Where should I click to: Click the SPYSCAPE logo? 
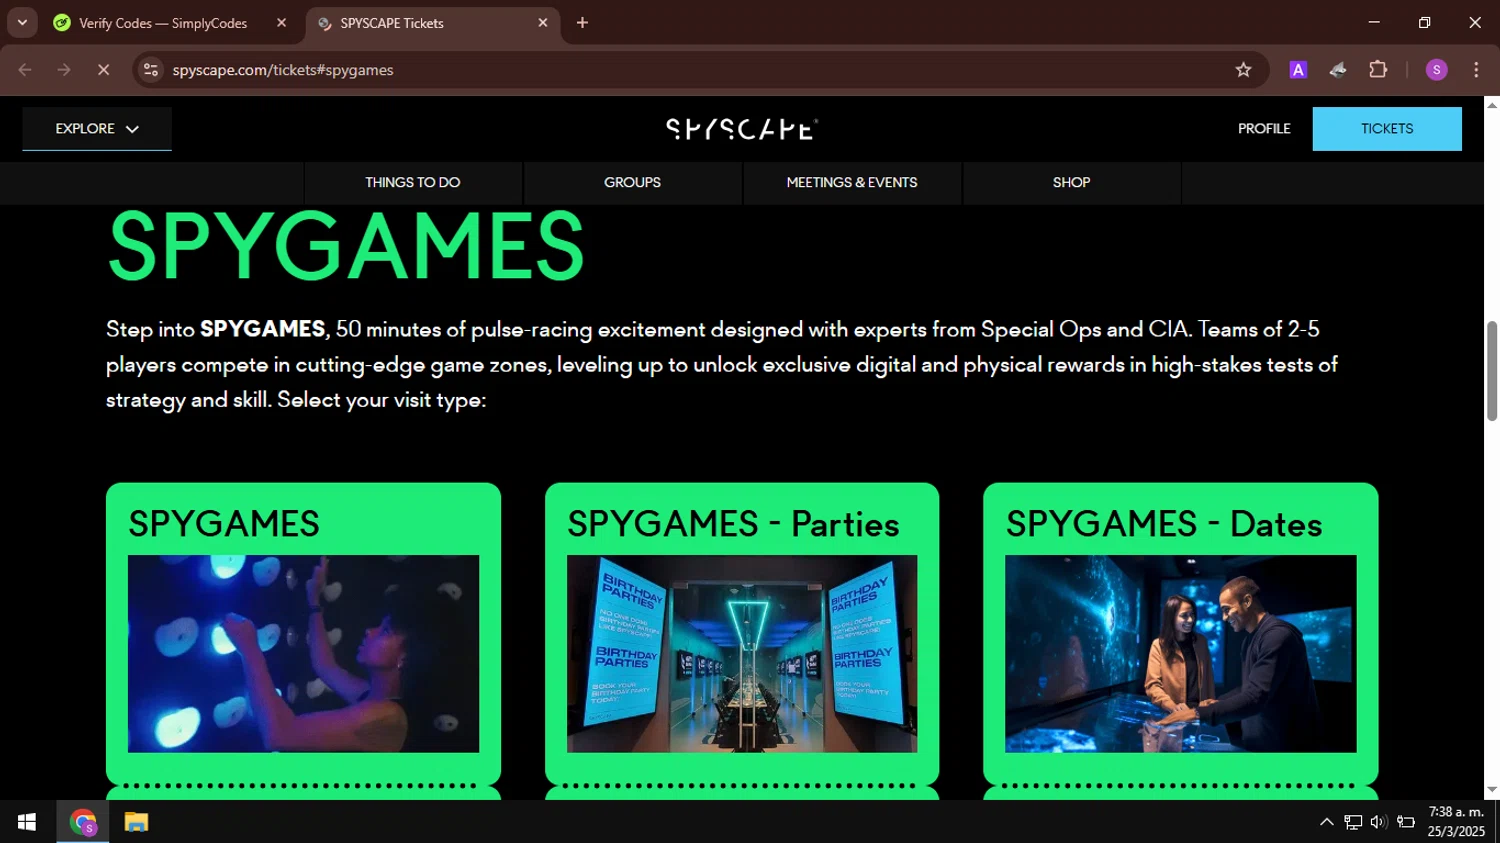742,129
